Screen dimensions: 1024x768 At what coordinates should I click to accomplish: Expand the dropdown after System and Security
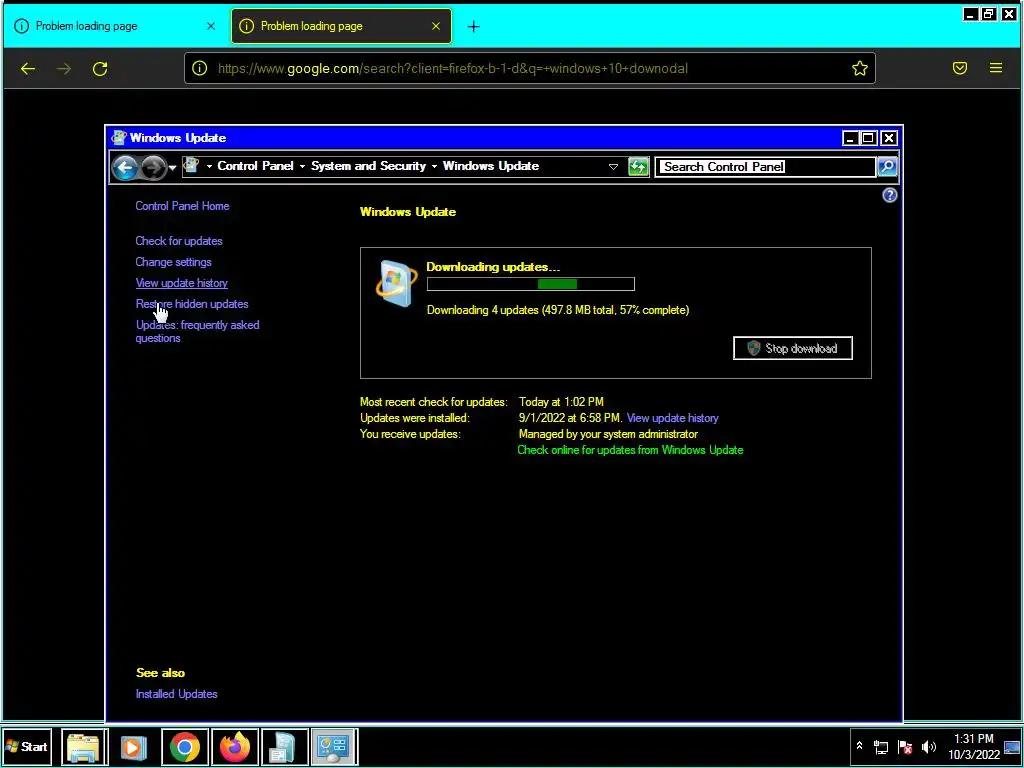tap(434, 167)
